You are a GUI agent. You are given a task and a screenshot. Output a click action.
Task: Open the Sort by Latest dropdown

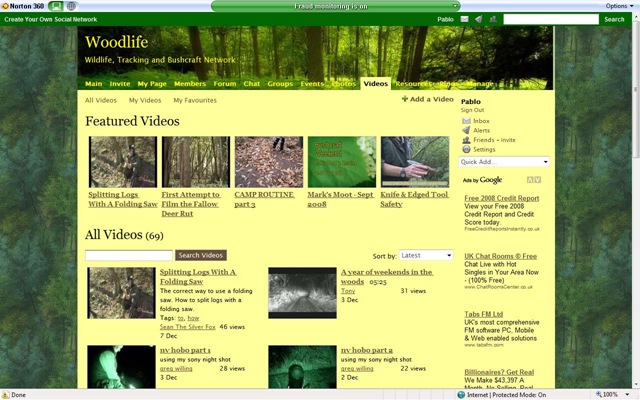click(426, 255)
